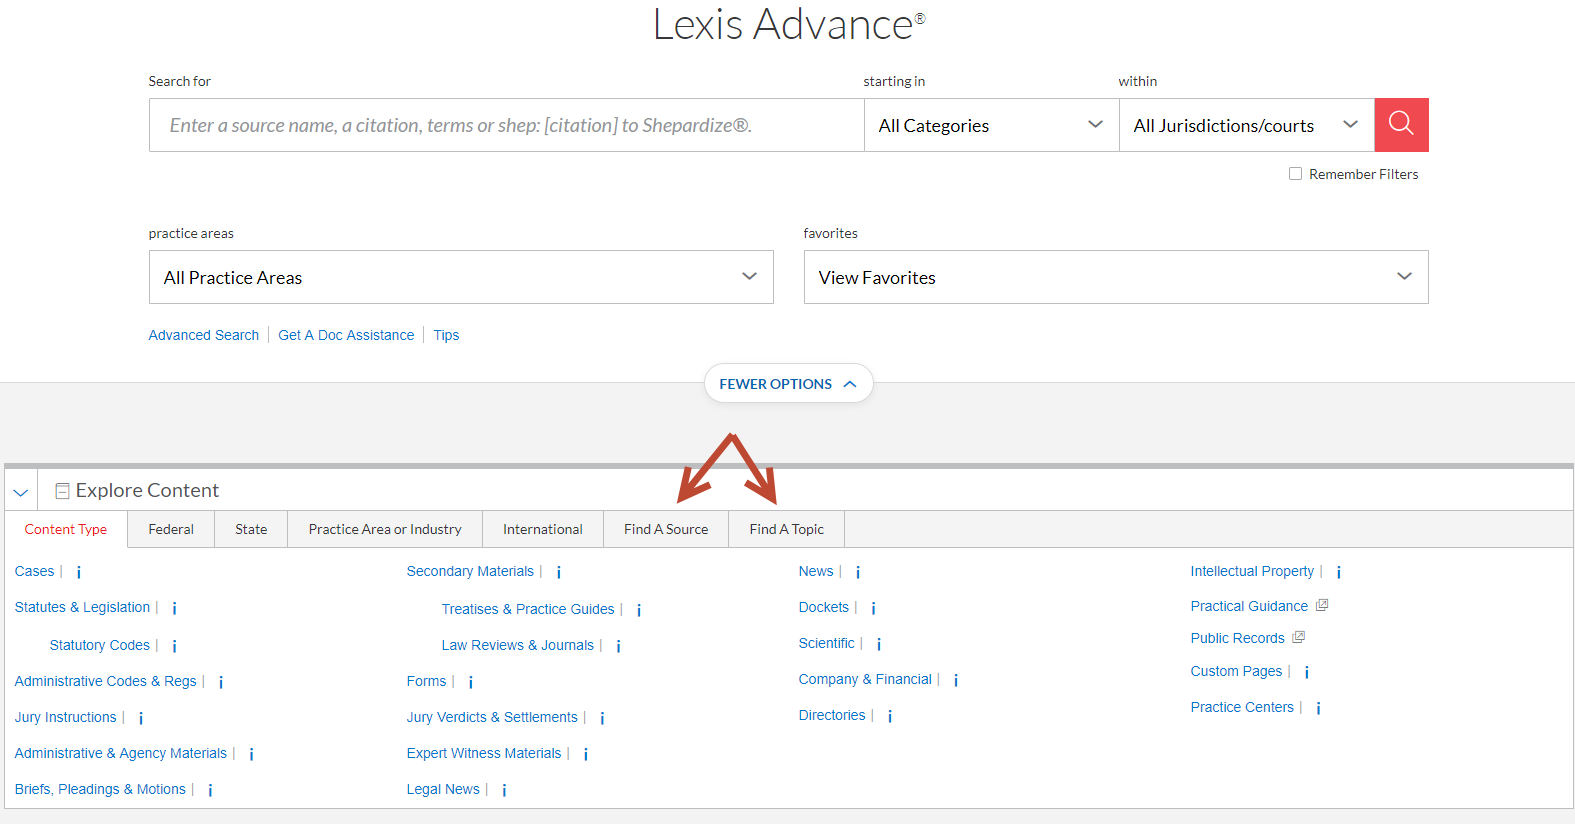Screen dimensions: 1575x824
Task: Click info for Treatises & Practice Guides
Action: click(x=639, y=610)
